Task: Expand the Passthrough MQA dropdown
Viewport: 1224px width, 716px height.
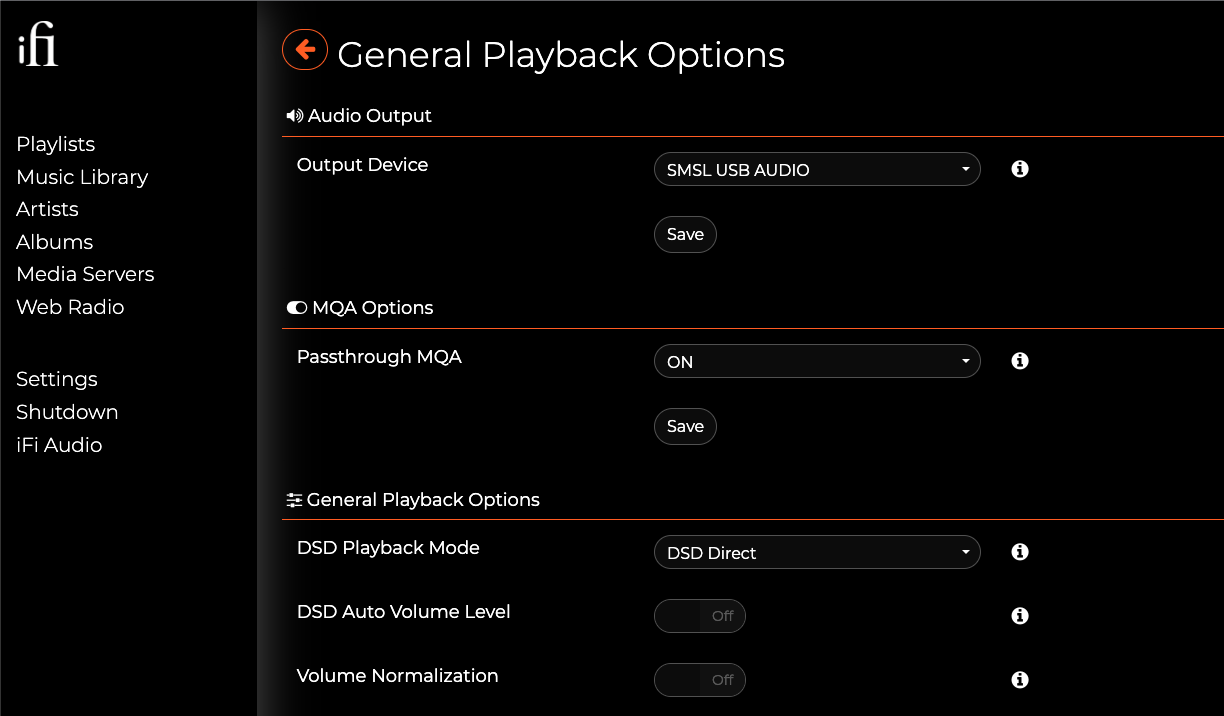Action: pyautogui.click(x=817, y=362)
